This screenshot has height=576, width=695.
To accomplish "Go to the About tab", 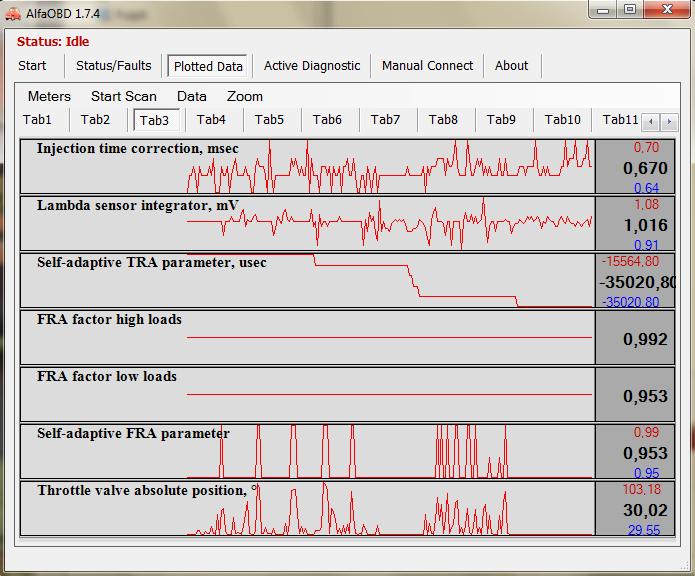I will click(511, 66).
